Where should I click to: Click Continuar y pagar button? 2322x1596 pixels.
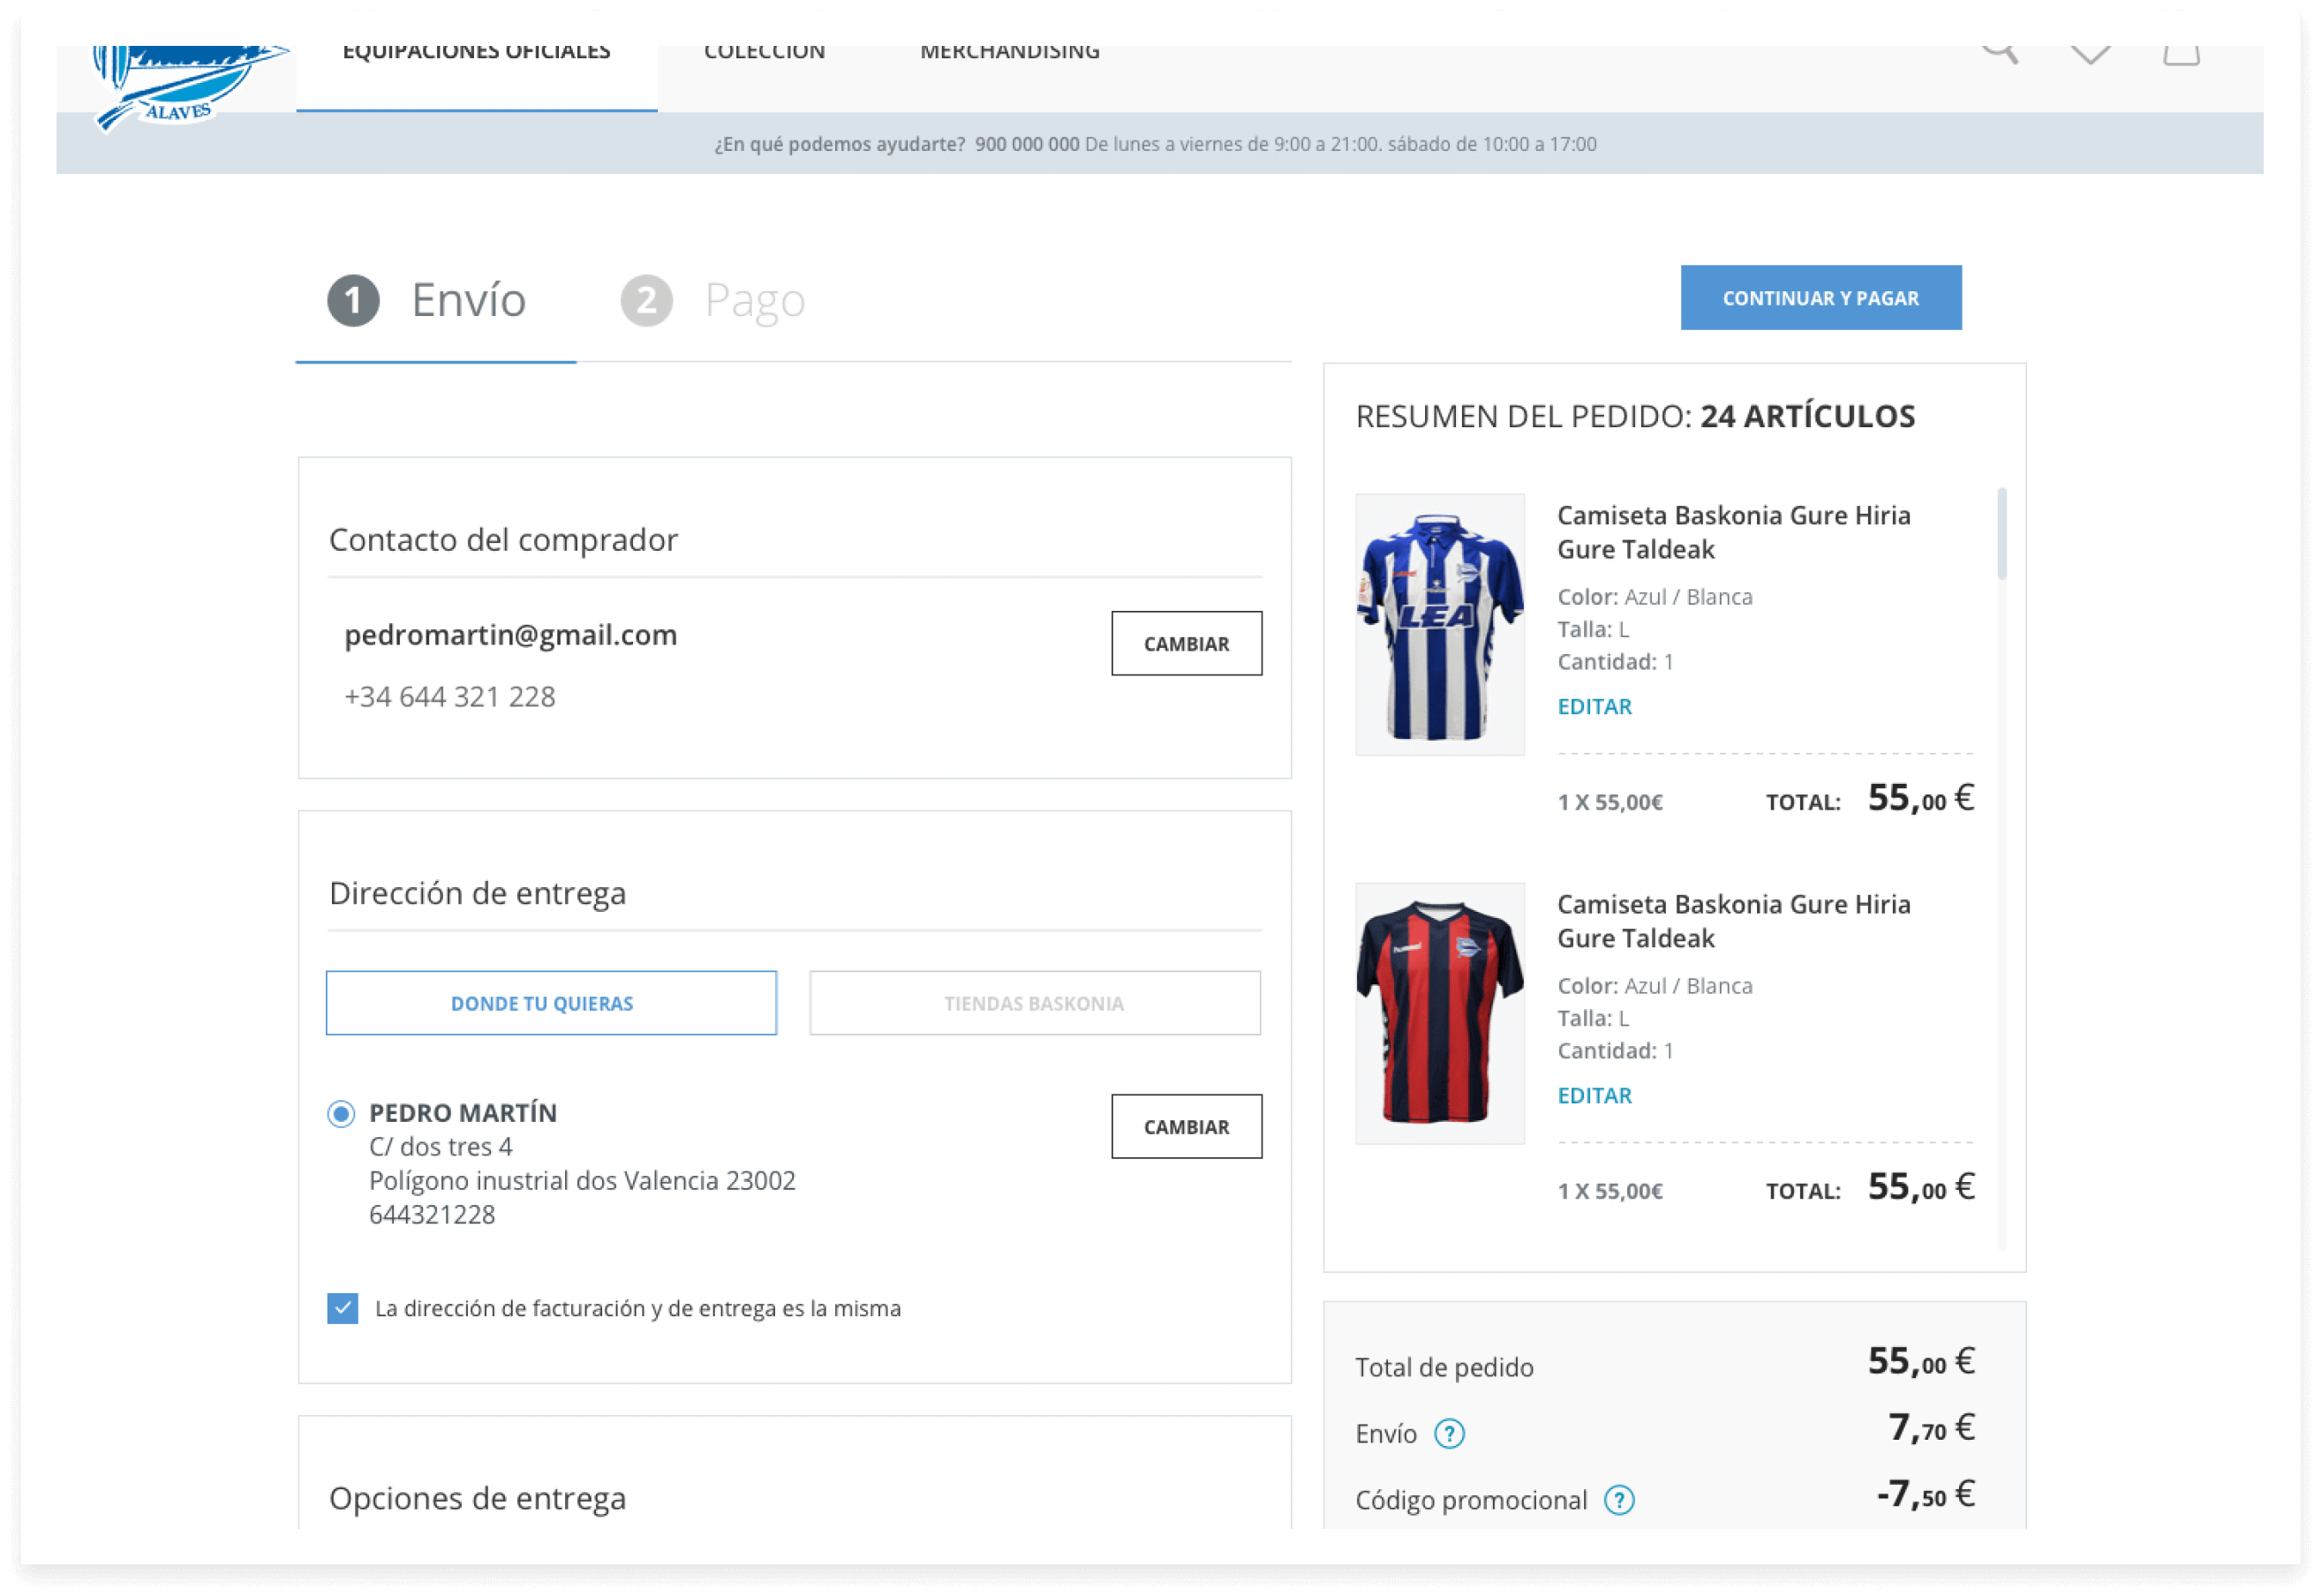pos(1820,297)
